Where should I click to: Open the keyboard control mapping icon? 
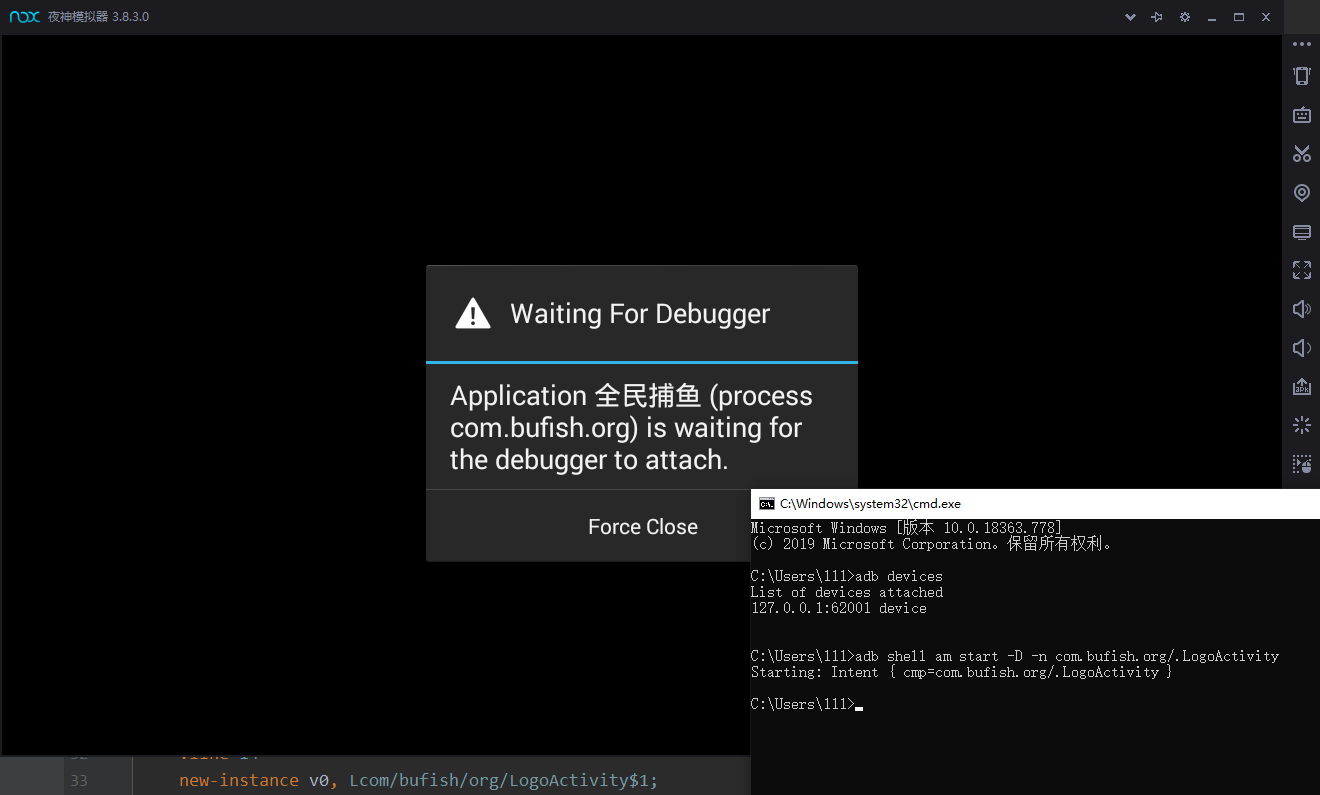point(1301,115)
